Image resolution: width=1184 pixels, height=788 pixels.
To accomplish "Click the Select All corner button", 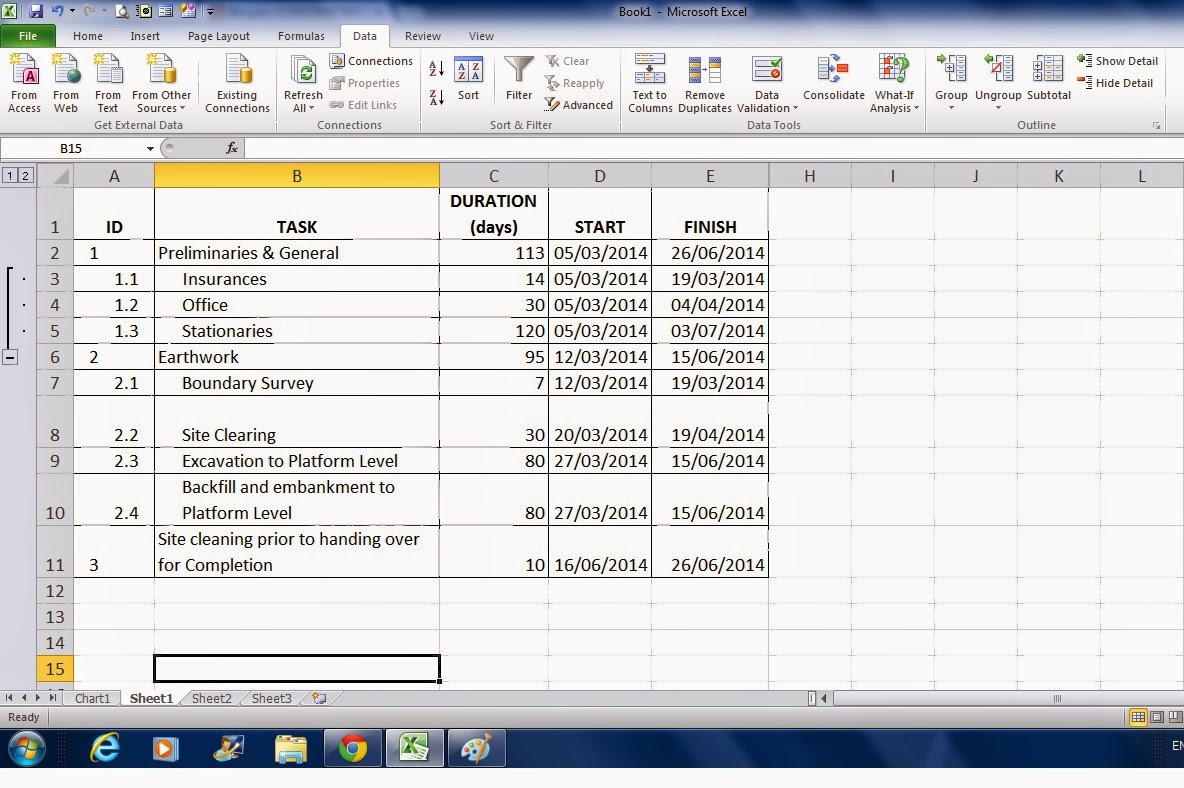I will 55,176.
